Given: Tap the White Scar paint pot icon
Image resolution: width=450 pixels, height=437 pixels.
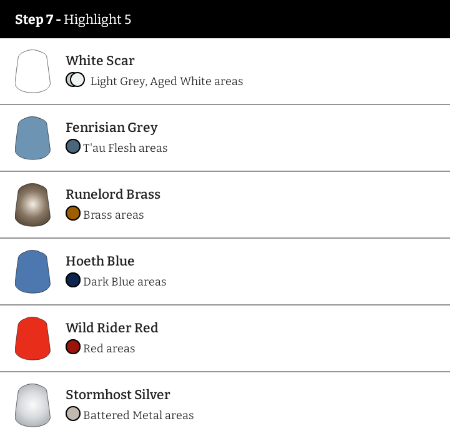Looking at the screenshot, I should point(33,71).
